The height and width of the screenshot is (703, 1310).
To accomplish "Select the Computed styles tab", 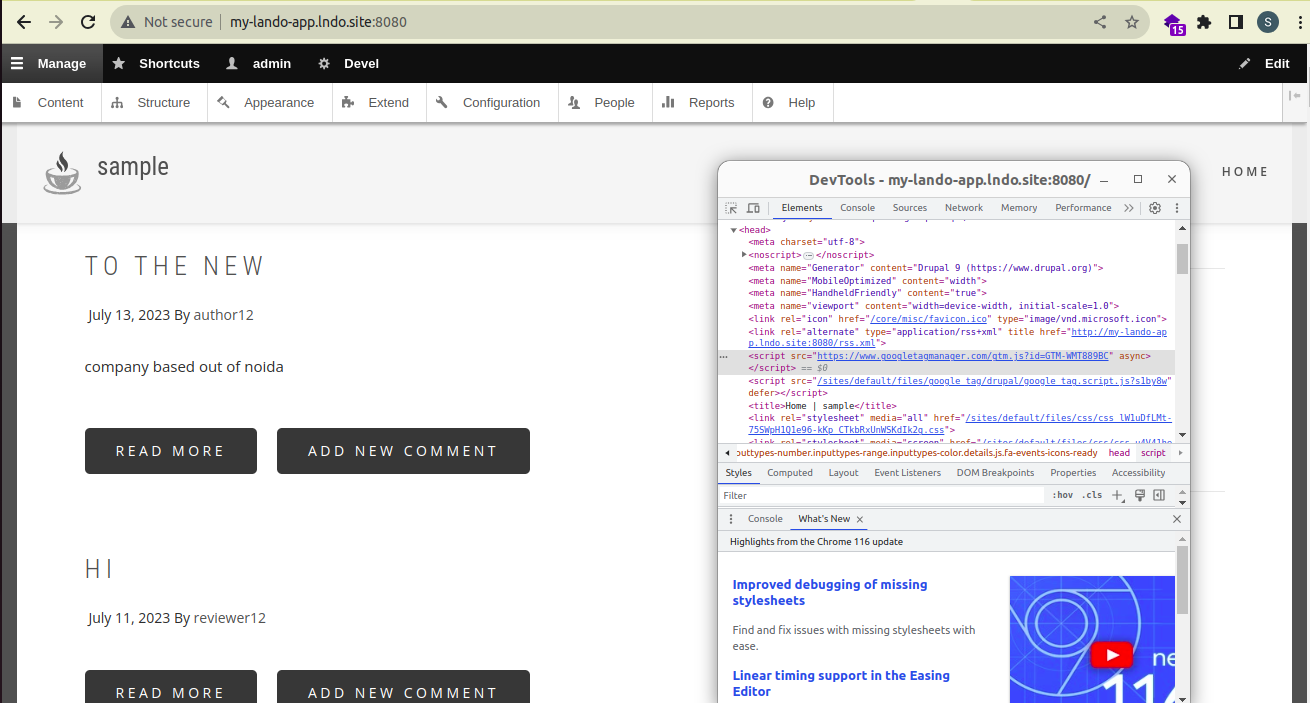I will point(790,473).
